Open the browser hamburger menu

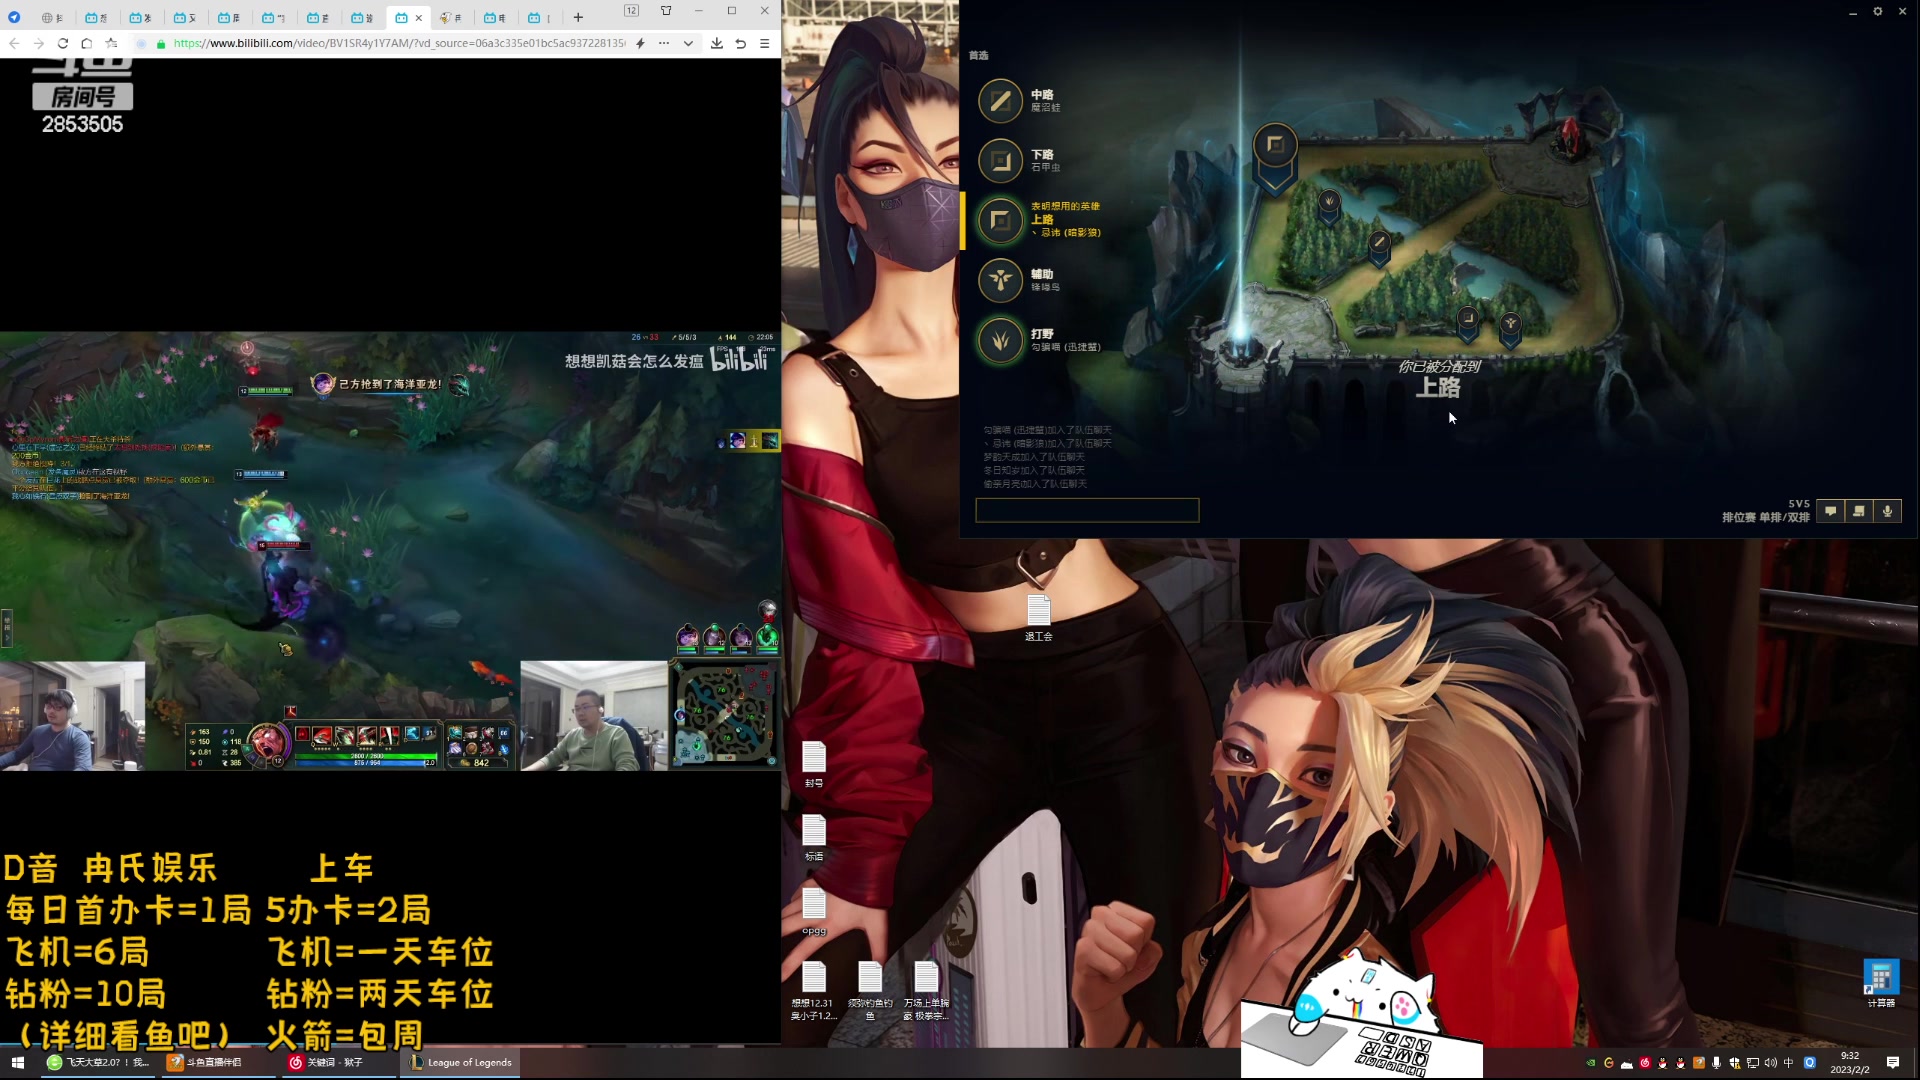tap(765, 43)
